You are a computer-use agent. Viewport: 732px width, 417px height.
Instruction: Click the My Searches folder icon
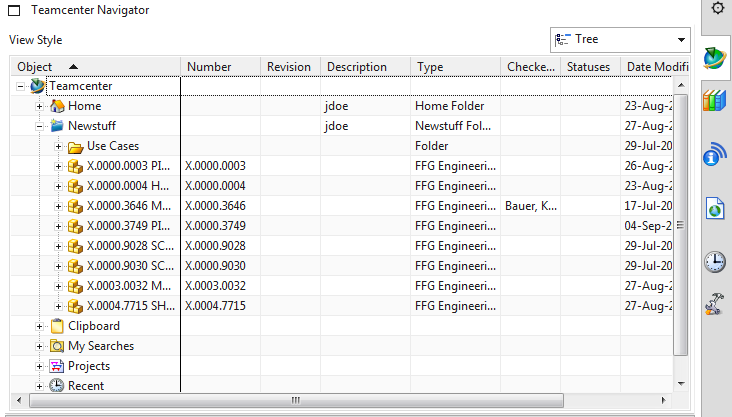[57, 346]
